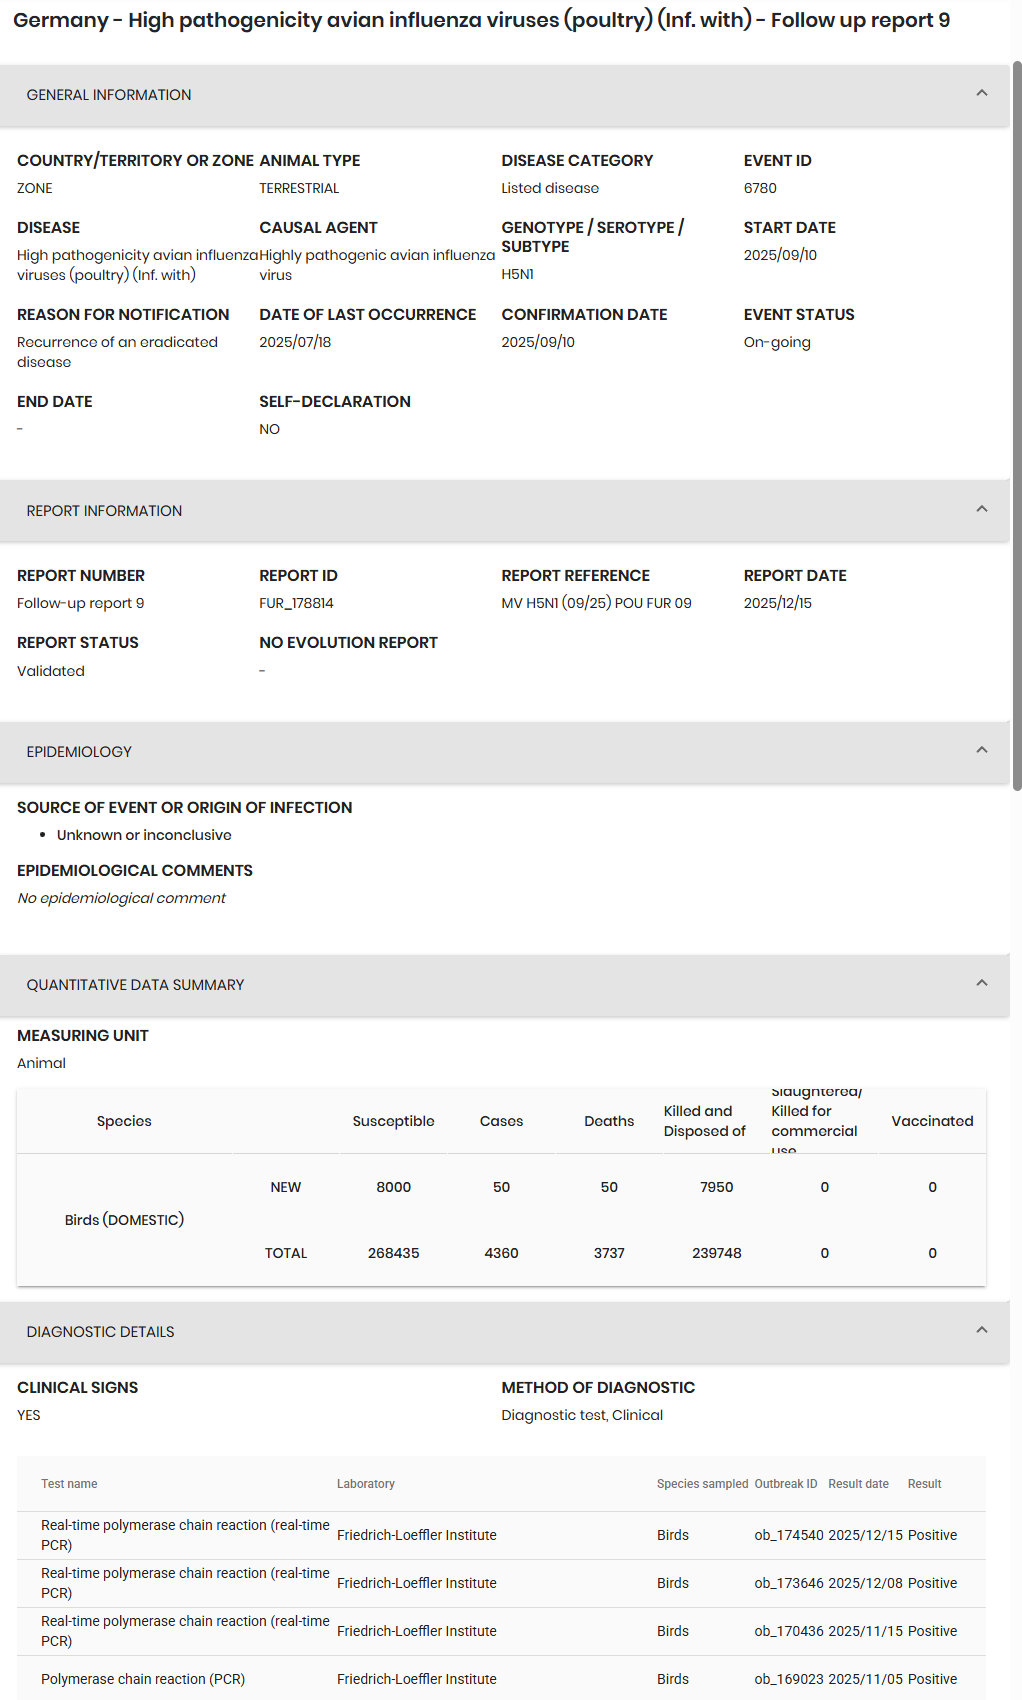Collapse the Diagnostic Details section chevron
1022x1700 pixels.
tap(981, 1330)
